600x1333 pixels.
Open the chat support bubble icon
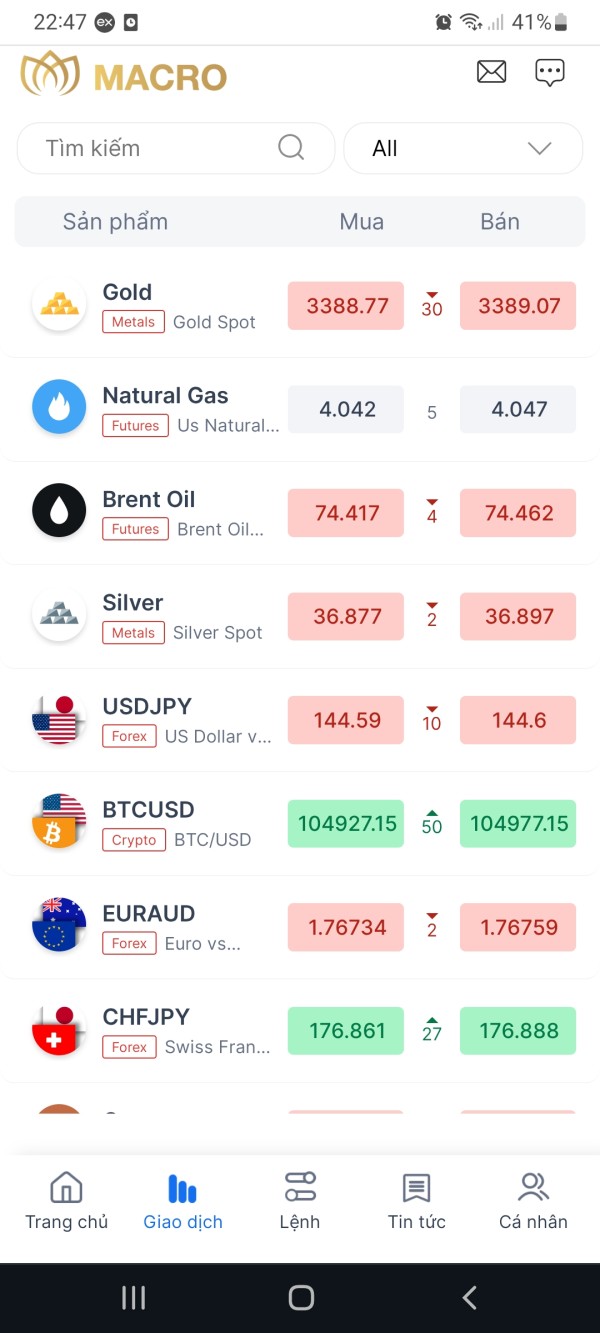[x=550, y=72]
